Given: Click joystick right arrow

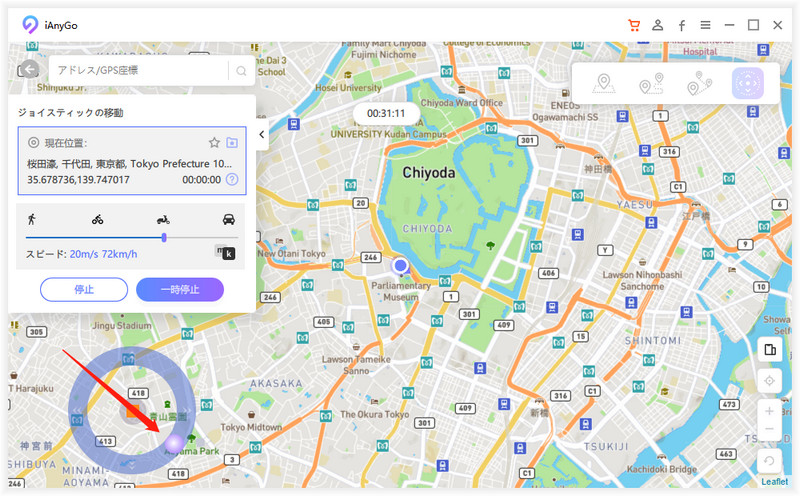Looking at the screenshot, I should pos(188,410).
